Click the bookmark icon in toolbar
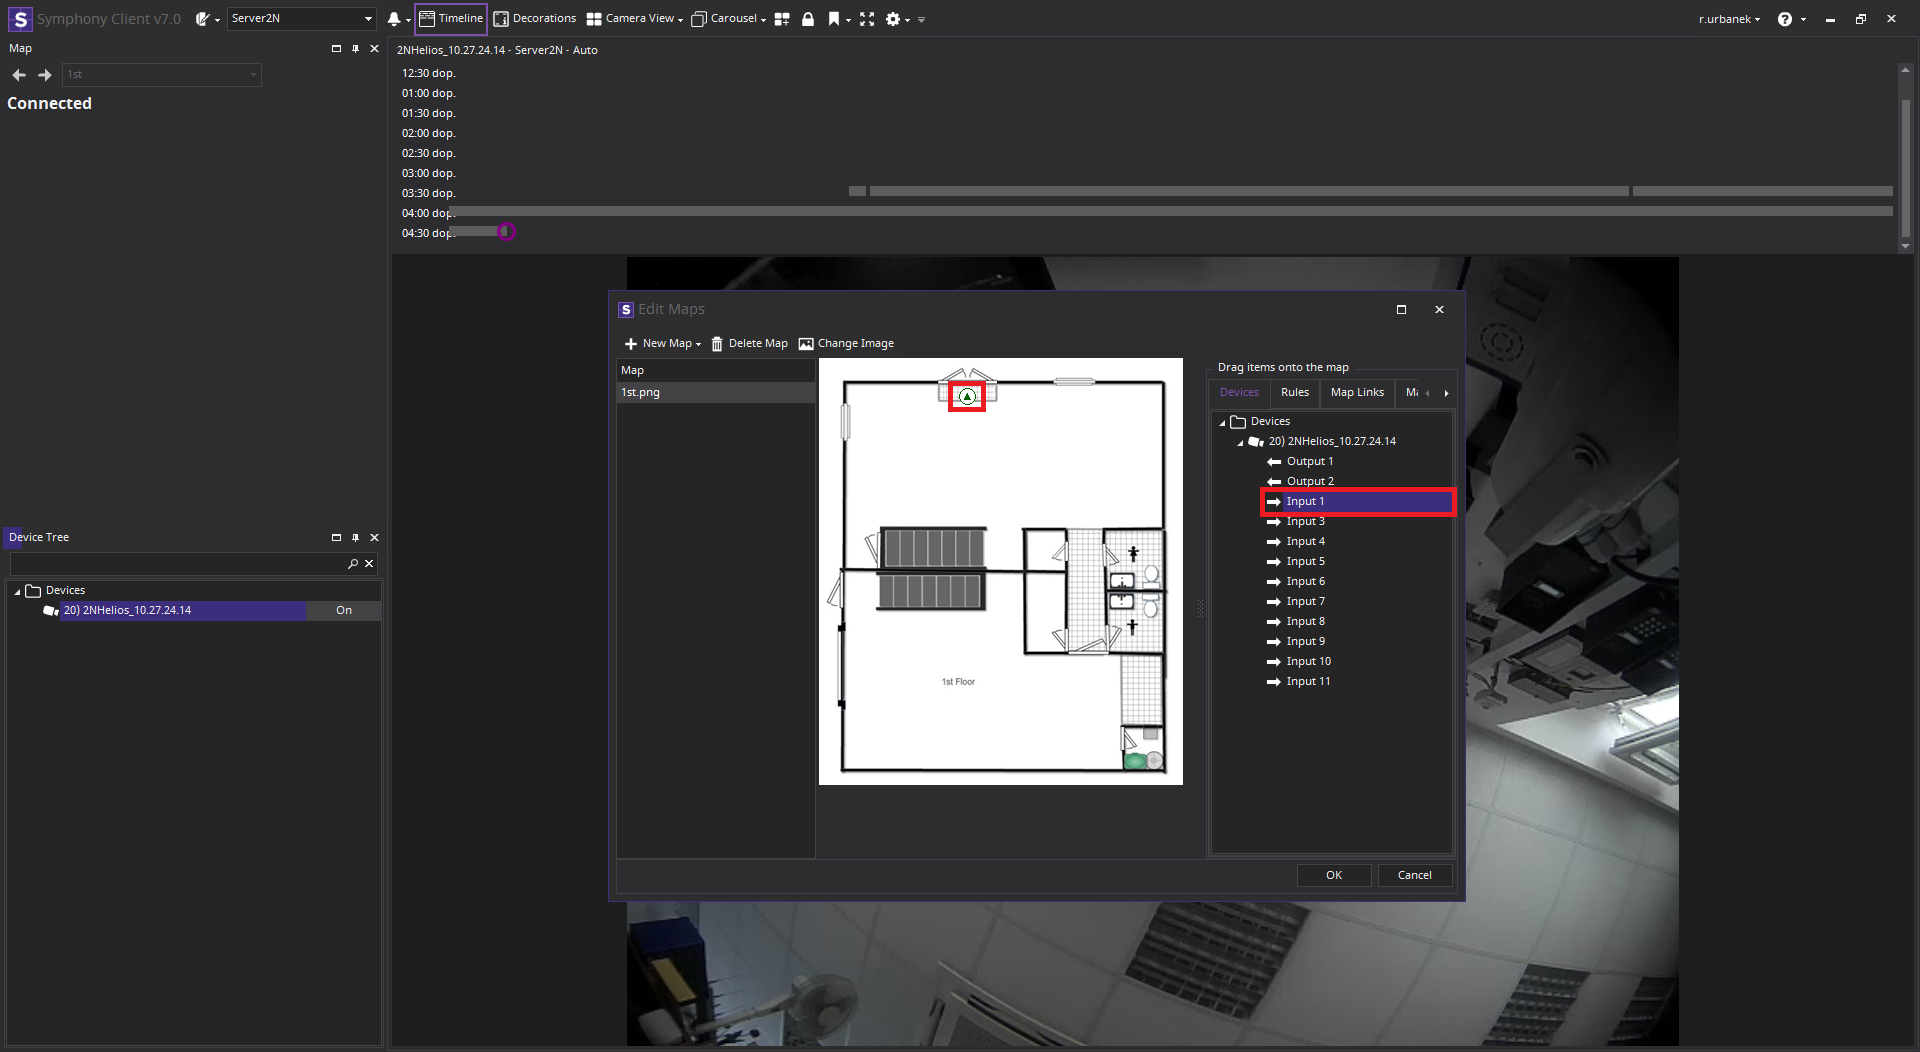 point(833,19)
